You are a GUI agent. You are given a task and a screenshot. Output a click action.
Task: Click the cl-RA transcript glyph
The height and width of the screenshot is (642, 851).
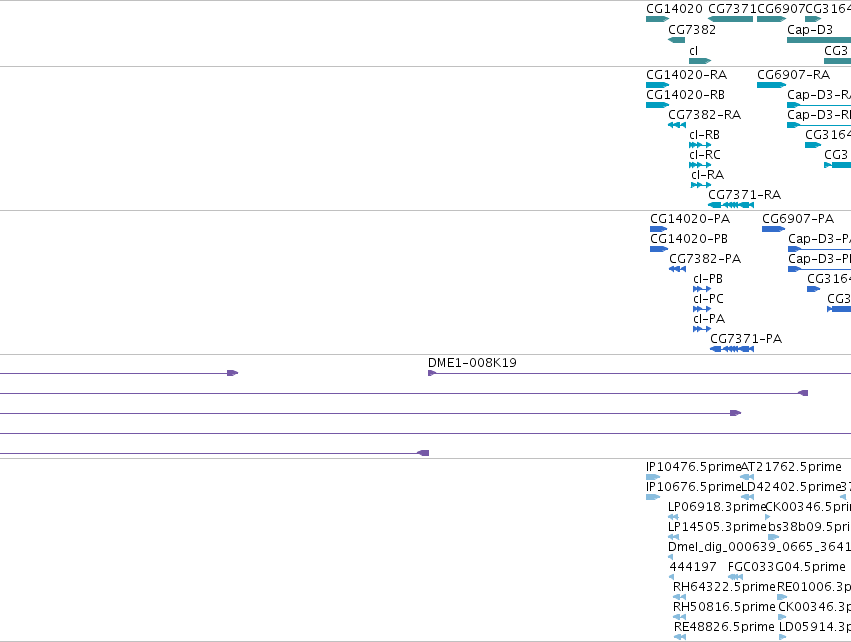pos(701,185)
